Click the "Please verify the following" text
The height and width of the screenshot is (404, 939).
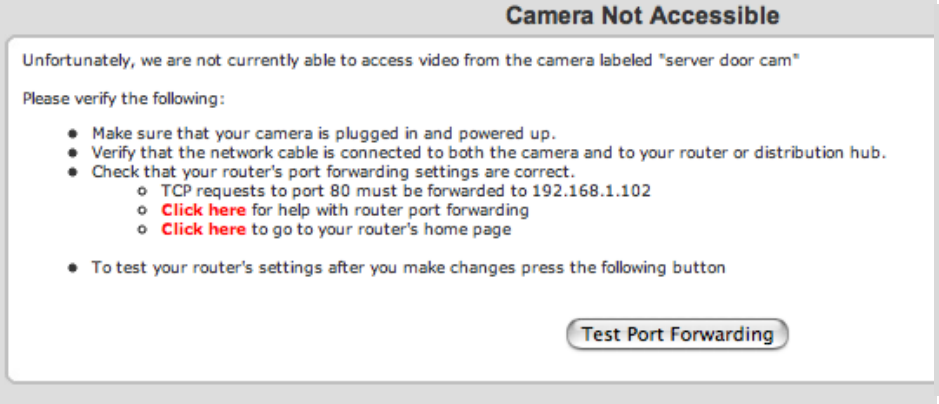[124, 100]
